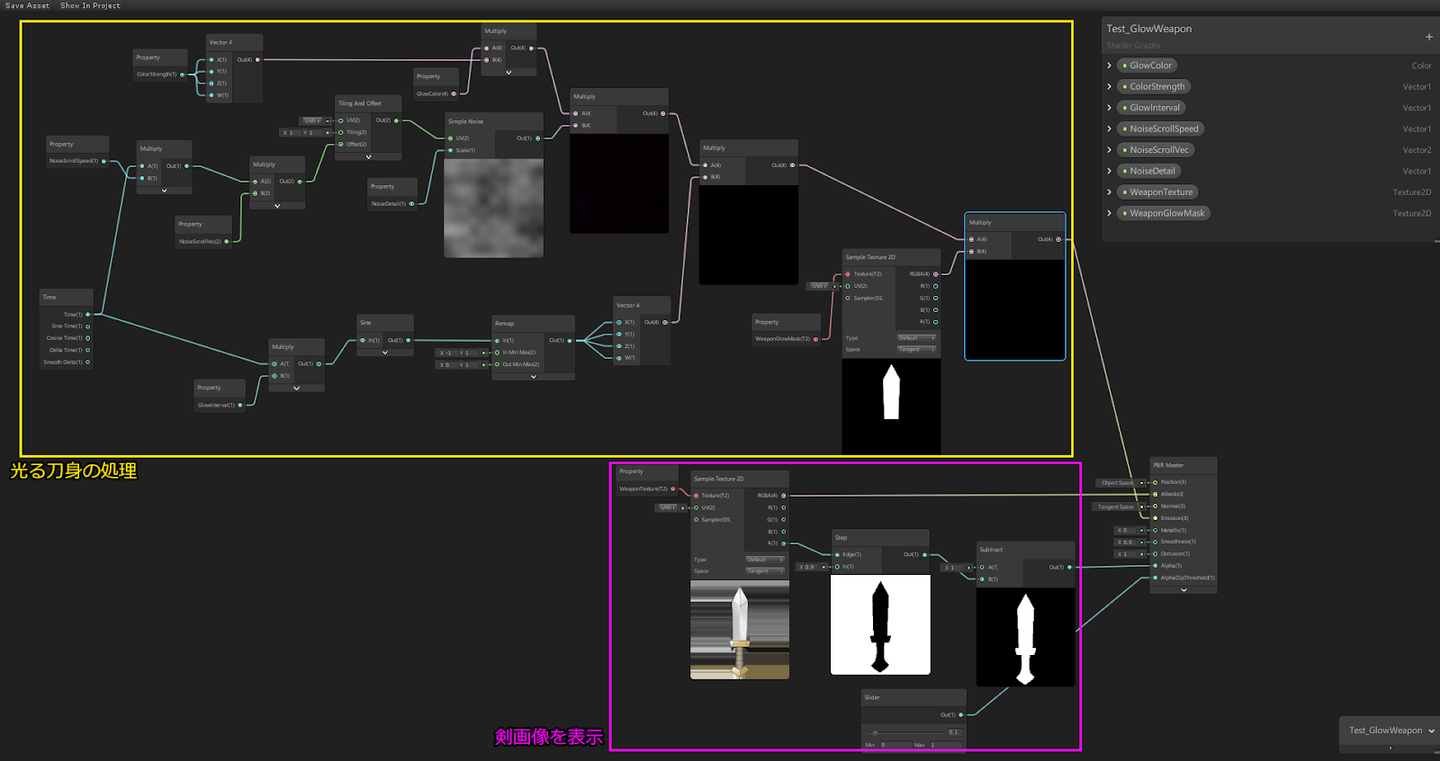
Task: Click the Subtract node's white sword preview
Action: (x=1025, y=637)
